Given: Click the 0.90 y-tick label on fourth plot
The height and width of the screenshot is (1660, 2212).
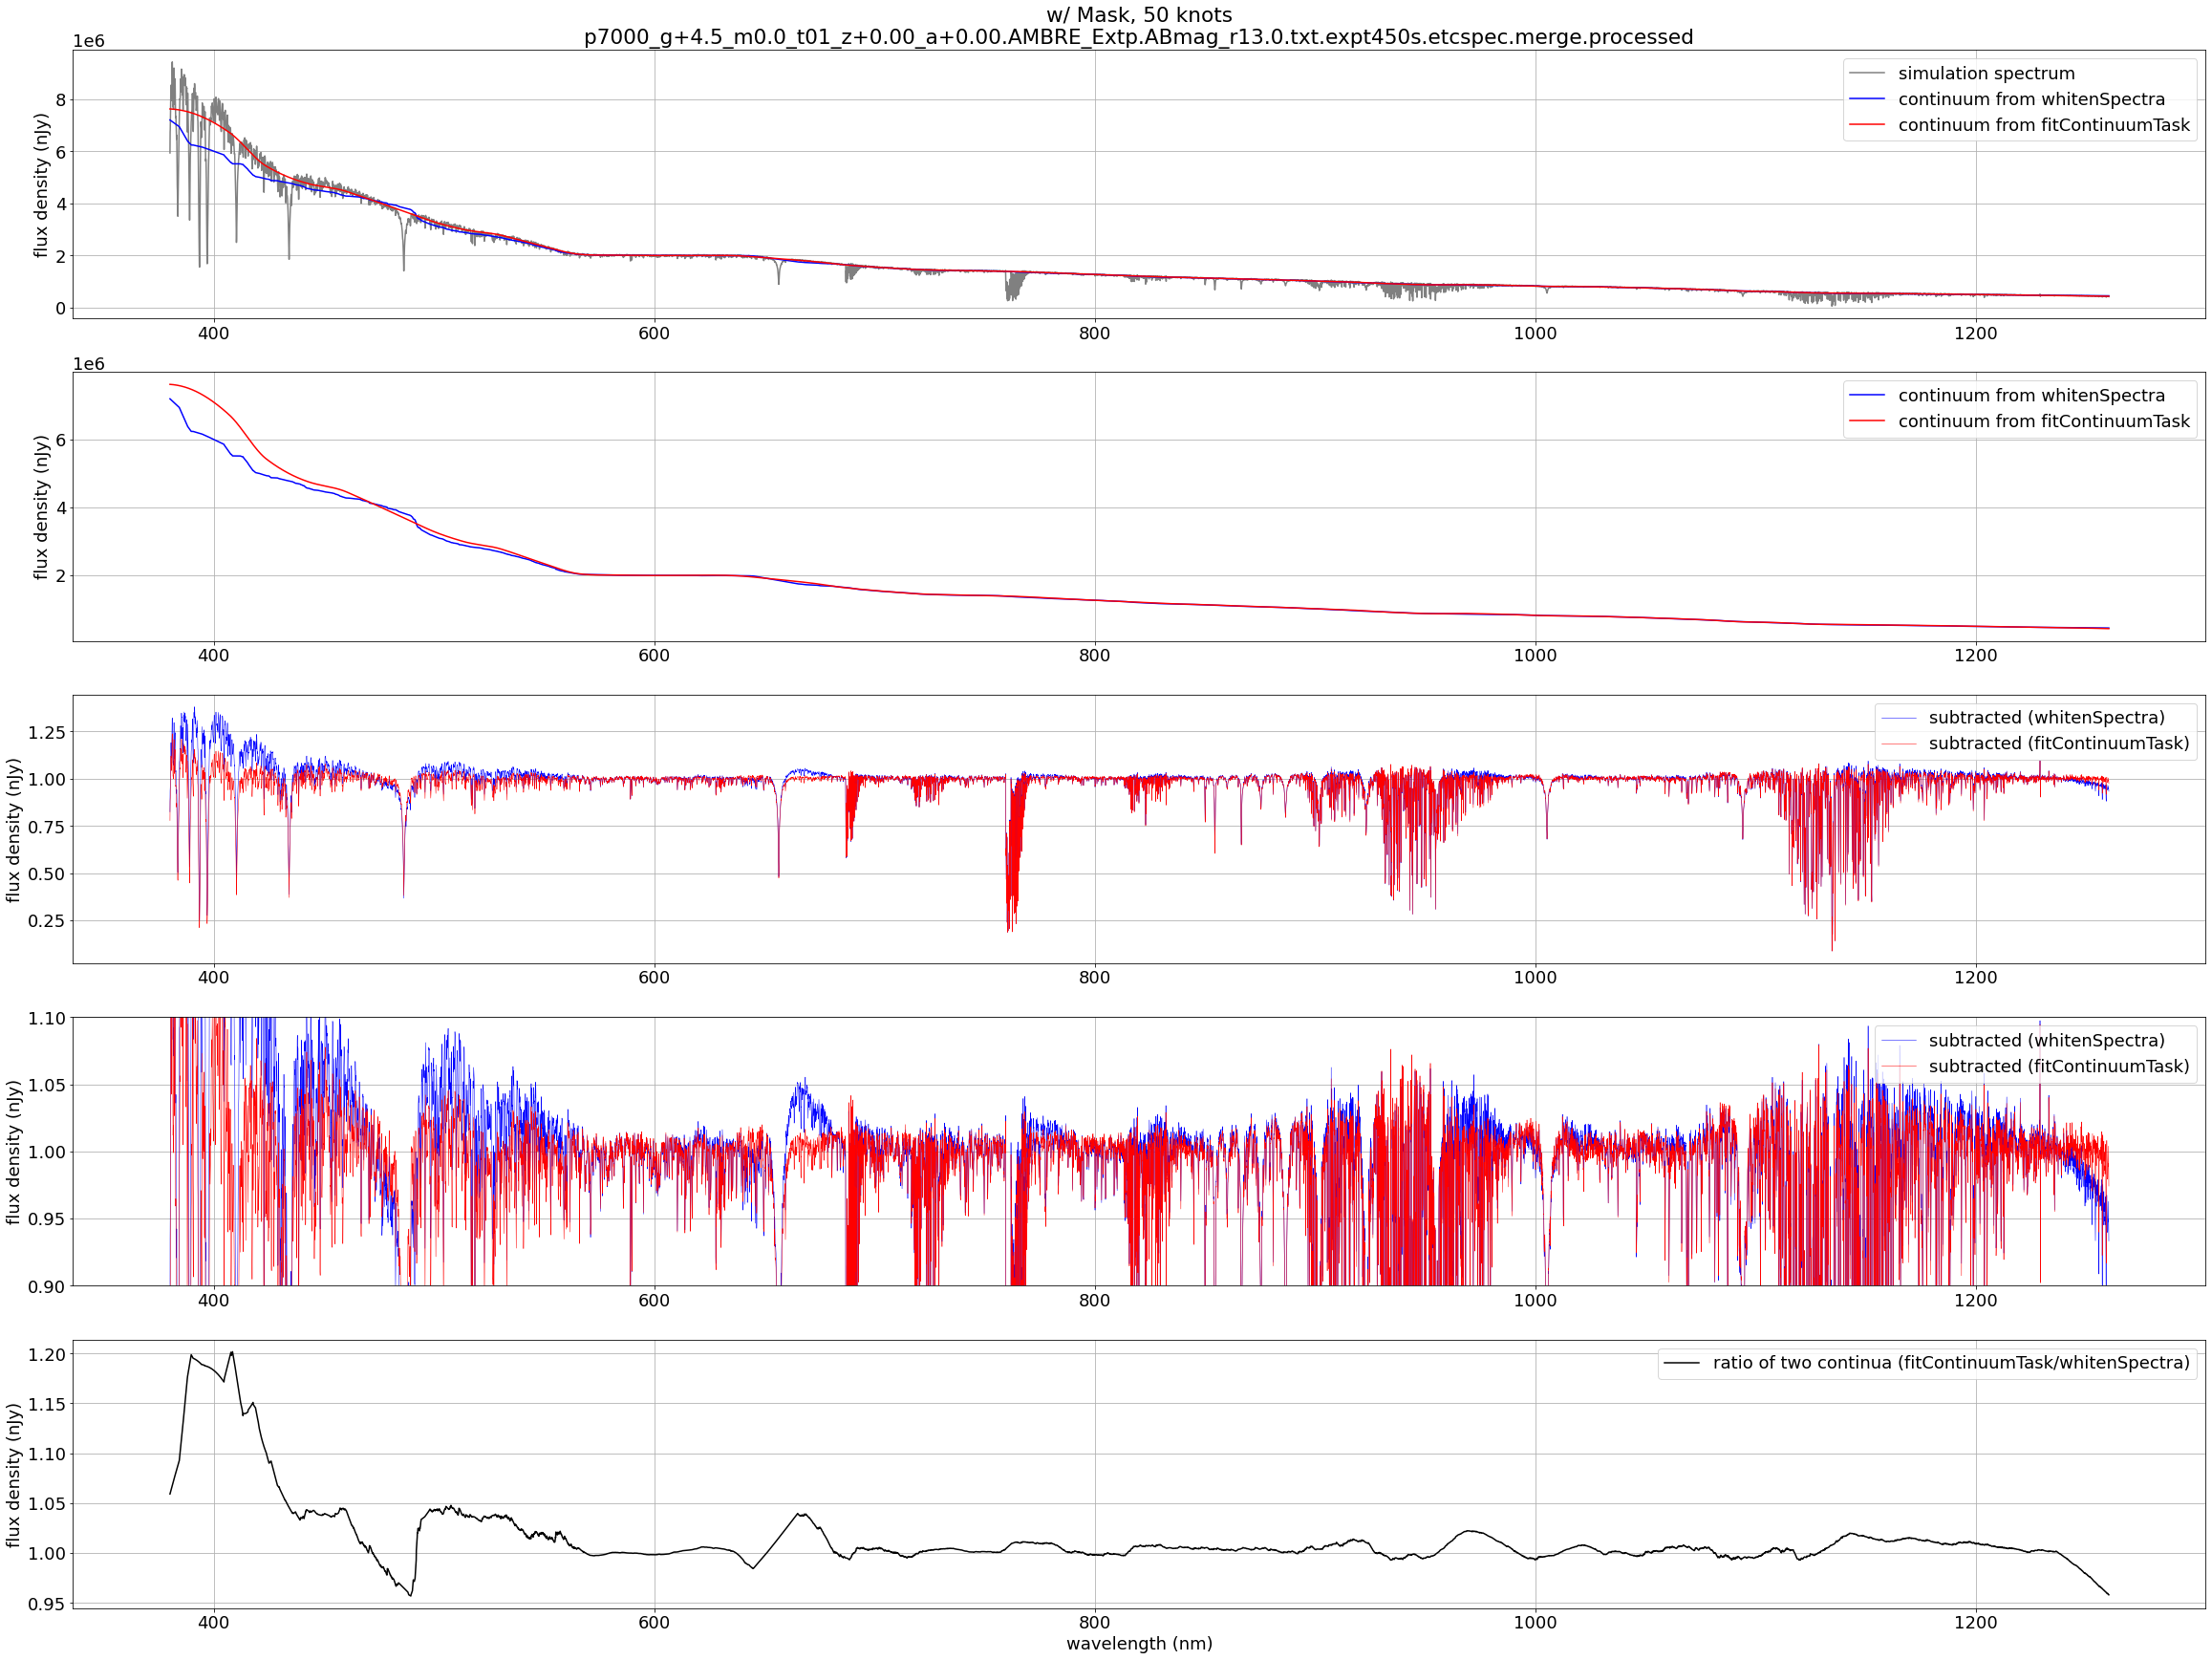Looking at the screenshot, I should pos(46,1286).
